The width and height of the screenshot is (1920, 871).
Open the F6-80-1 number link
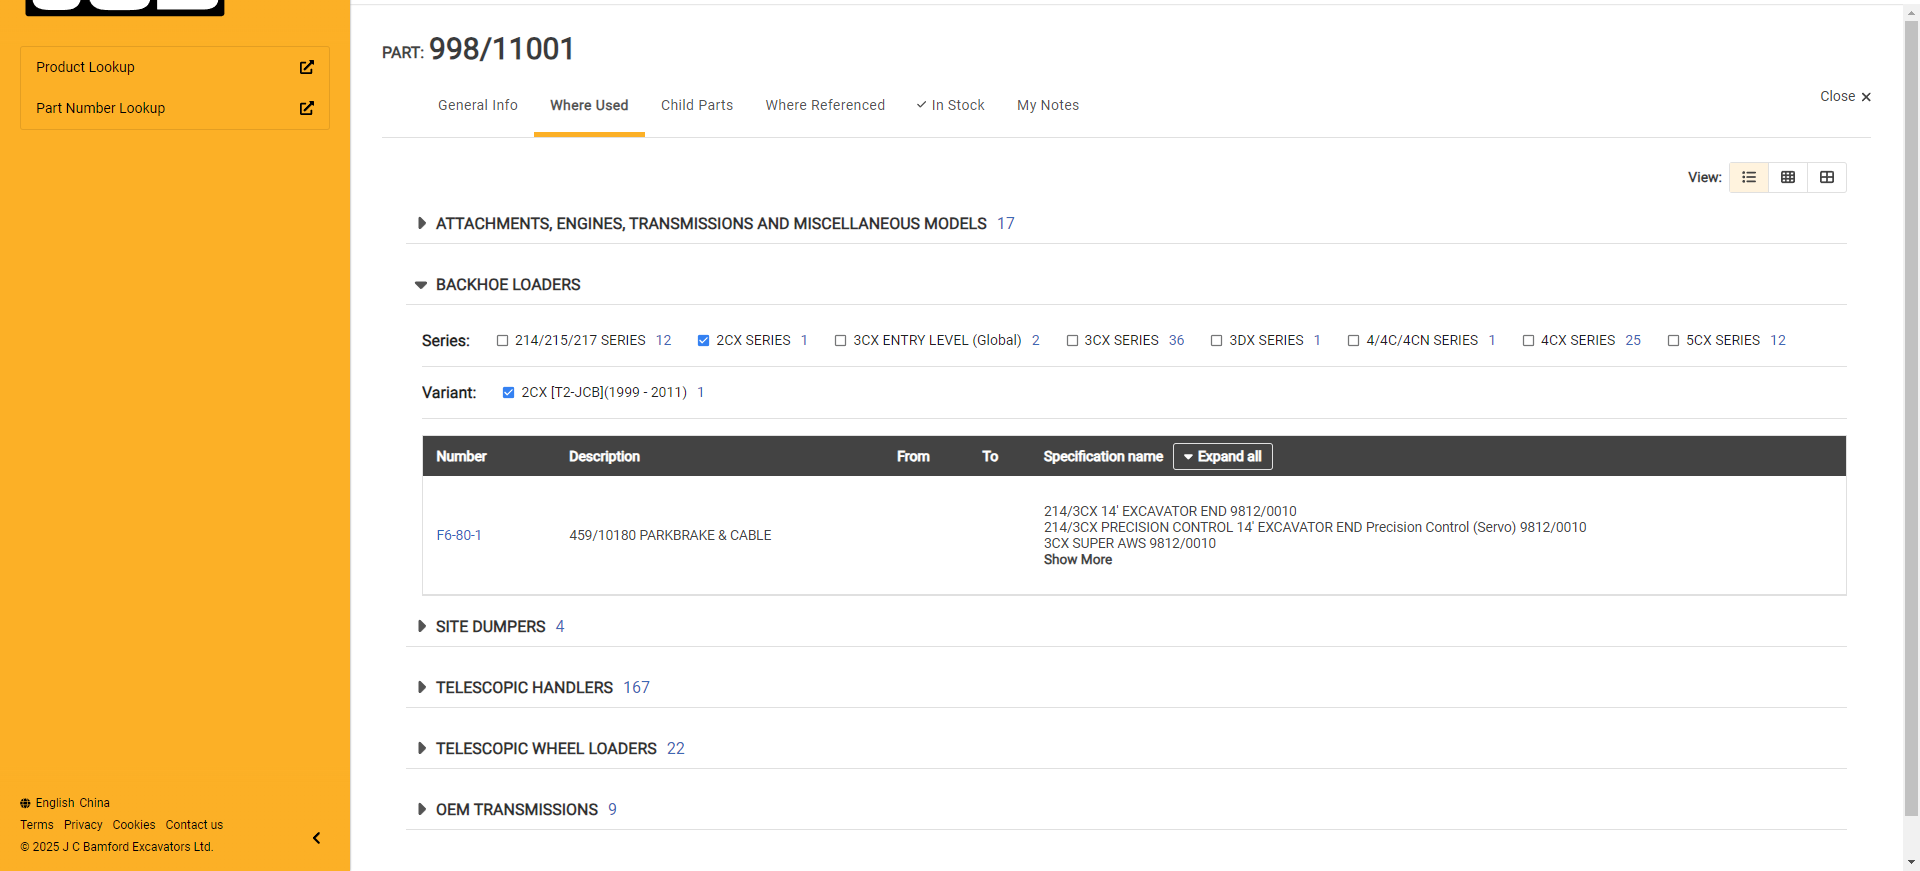tap(459, 535)
